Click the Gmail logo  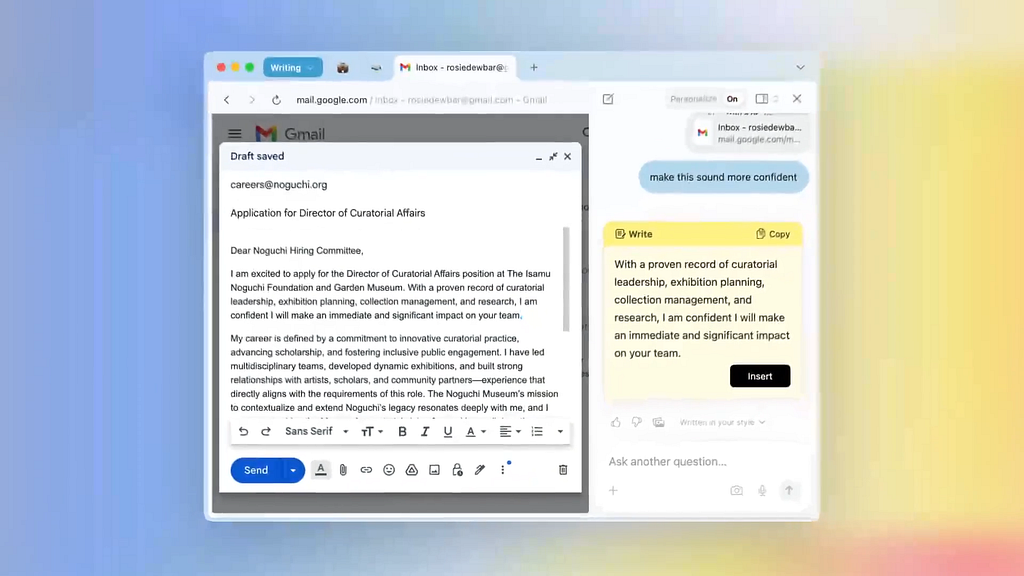(x=290, y=134)
